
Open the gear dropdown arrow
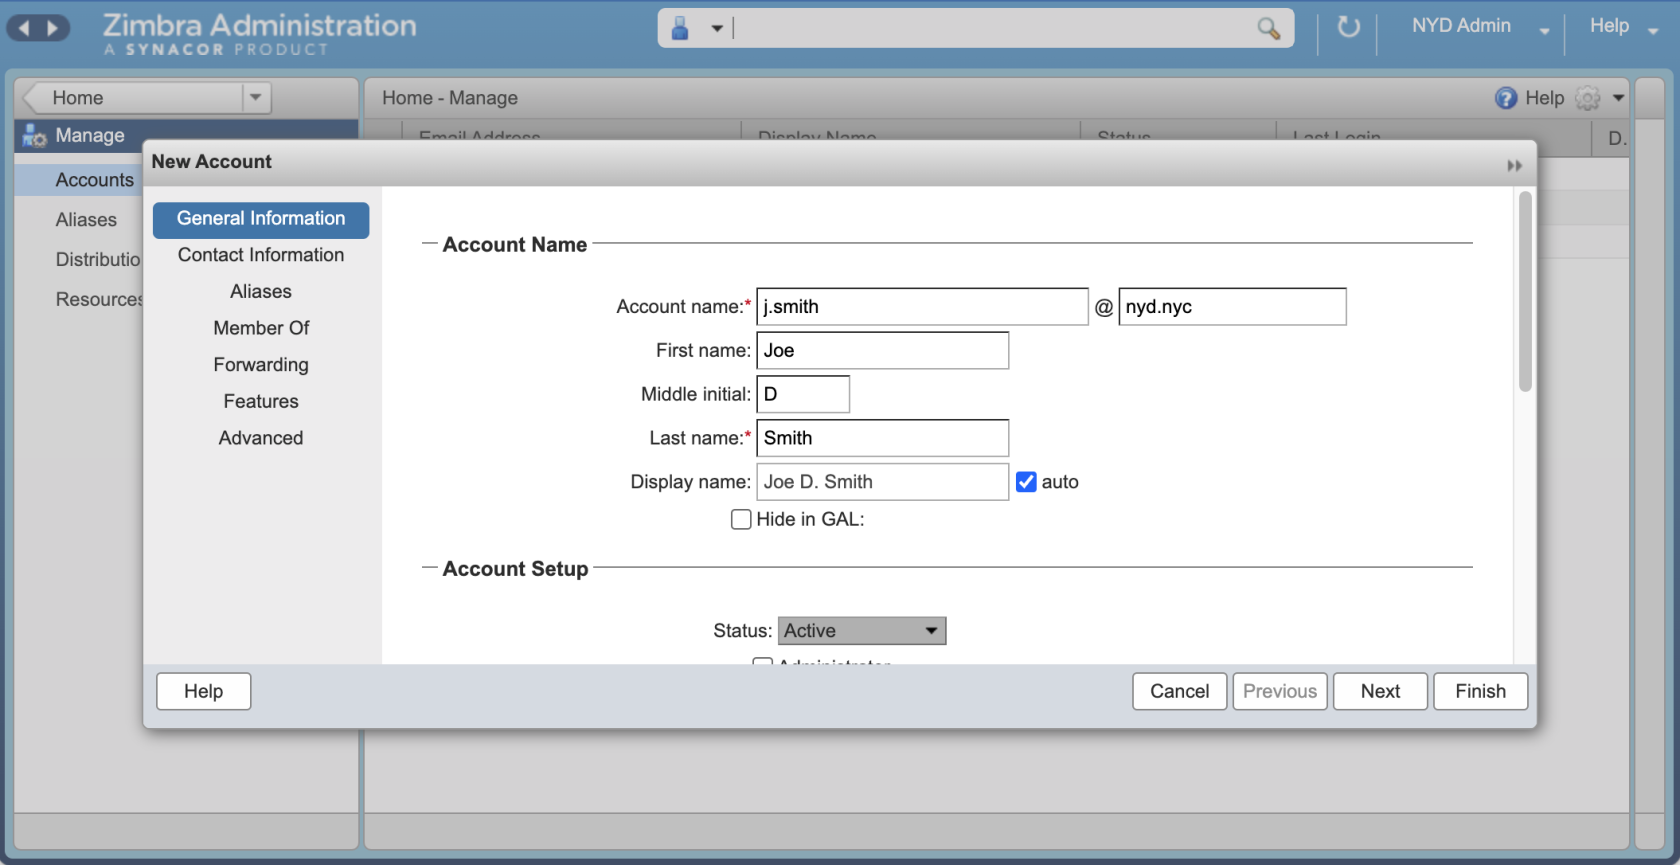[1618, 98]
